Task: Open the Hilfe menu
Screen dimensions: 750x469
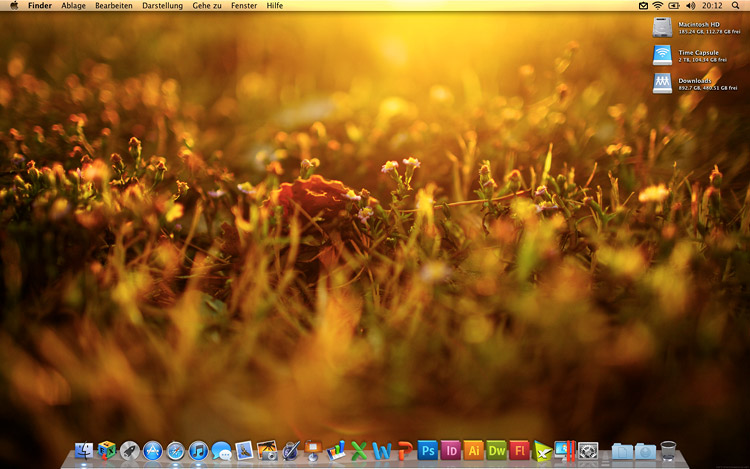Action: point(275,5)
